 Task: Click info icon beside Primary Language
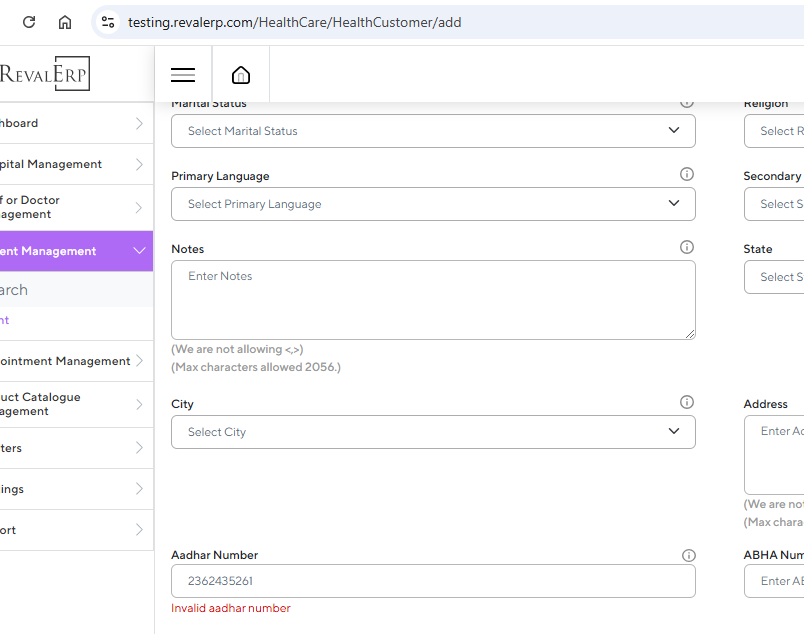click(687, 175)
